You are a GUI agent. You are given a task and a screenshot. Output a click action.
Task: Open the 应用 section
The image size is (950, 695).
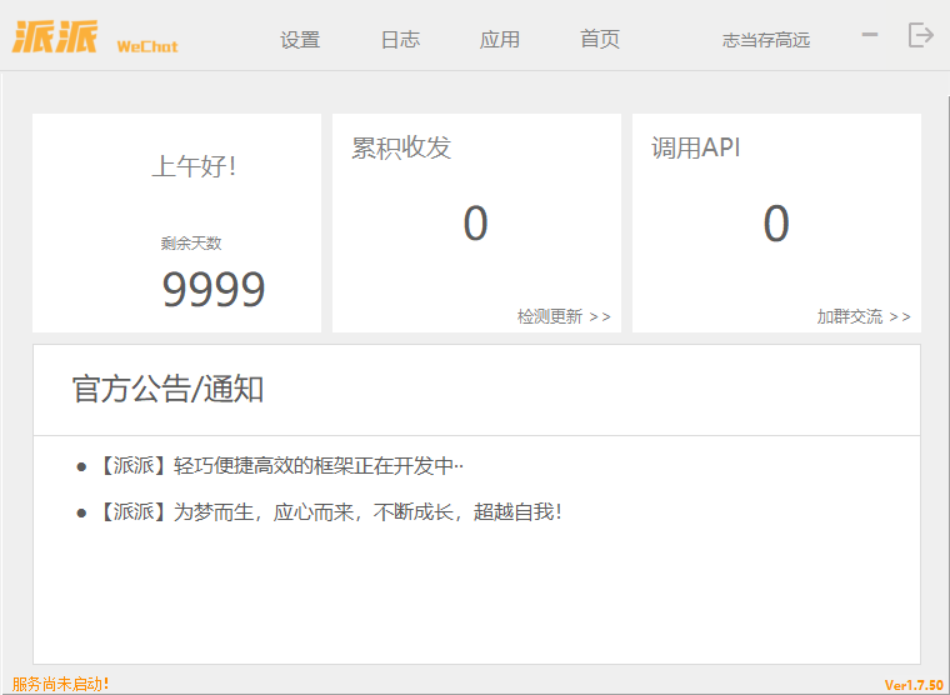point(500,40)
